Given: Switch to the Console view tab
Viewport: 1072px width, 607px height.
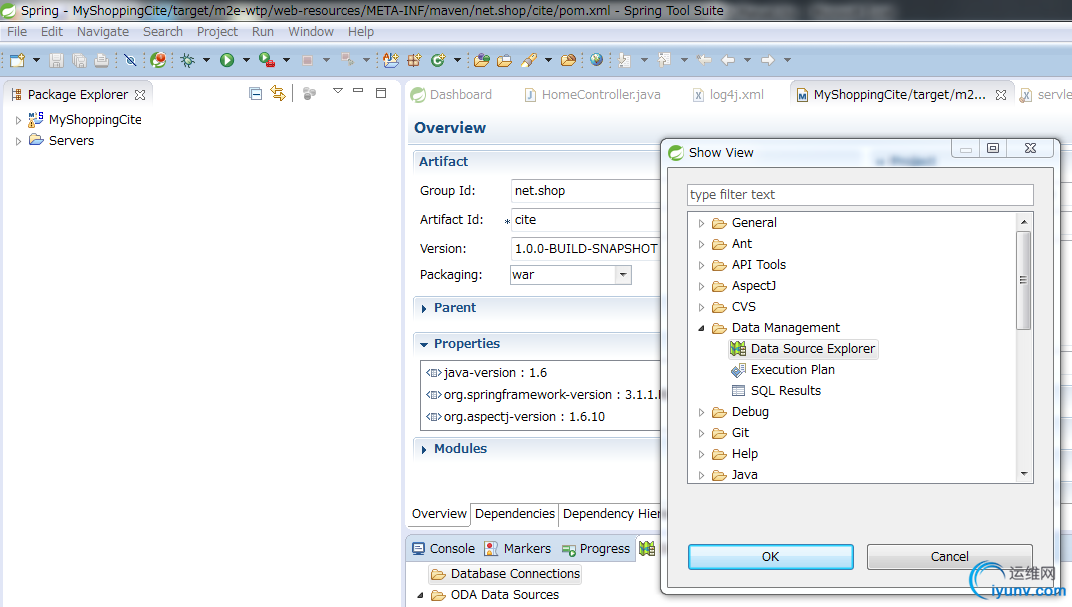Looking at the screenshot, I should (x=444, y=548).
